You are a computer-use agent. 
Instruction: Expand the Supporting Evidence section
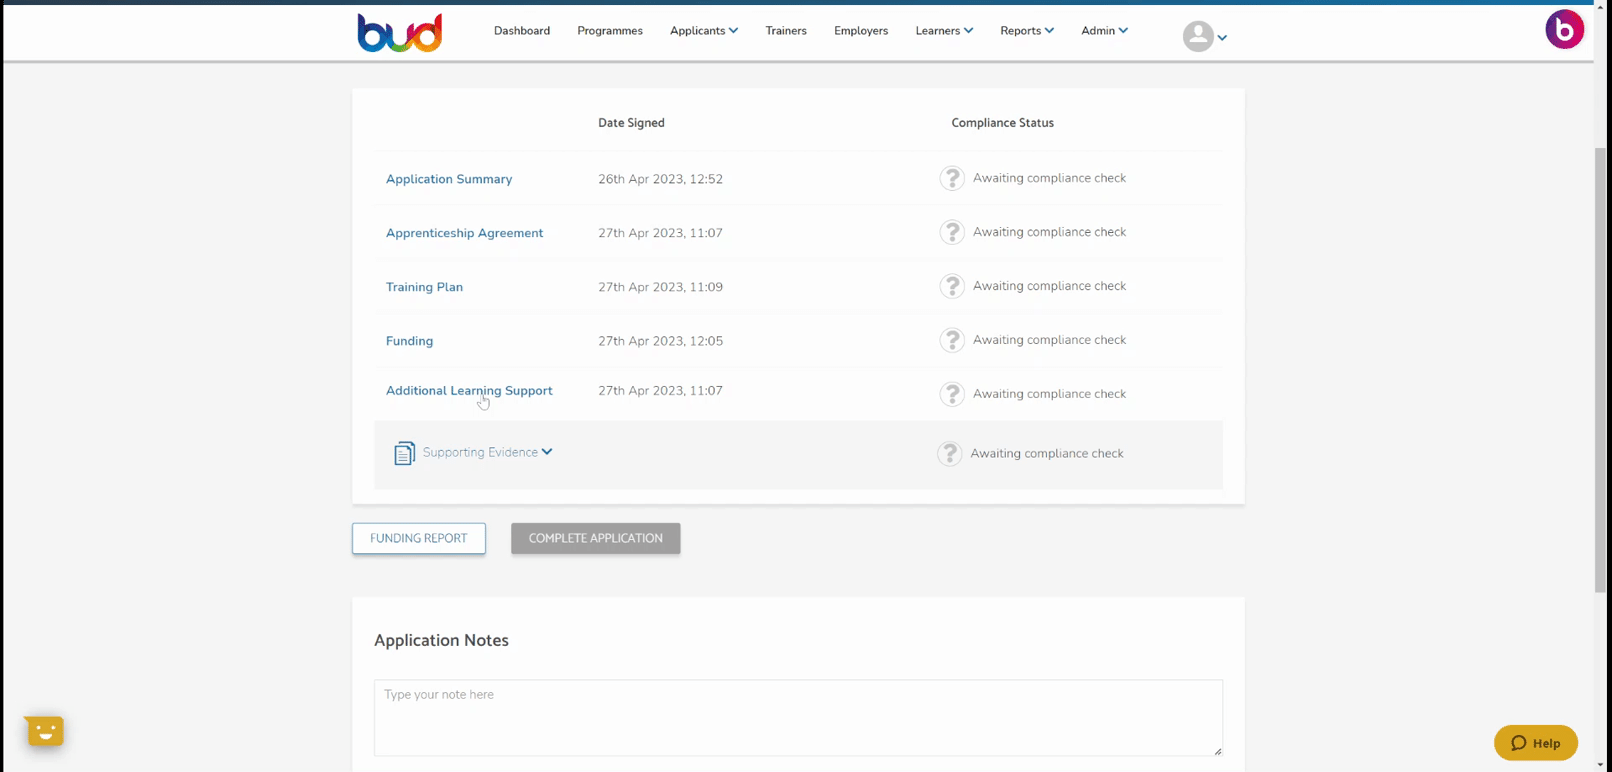pos(488,452)
